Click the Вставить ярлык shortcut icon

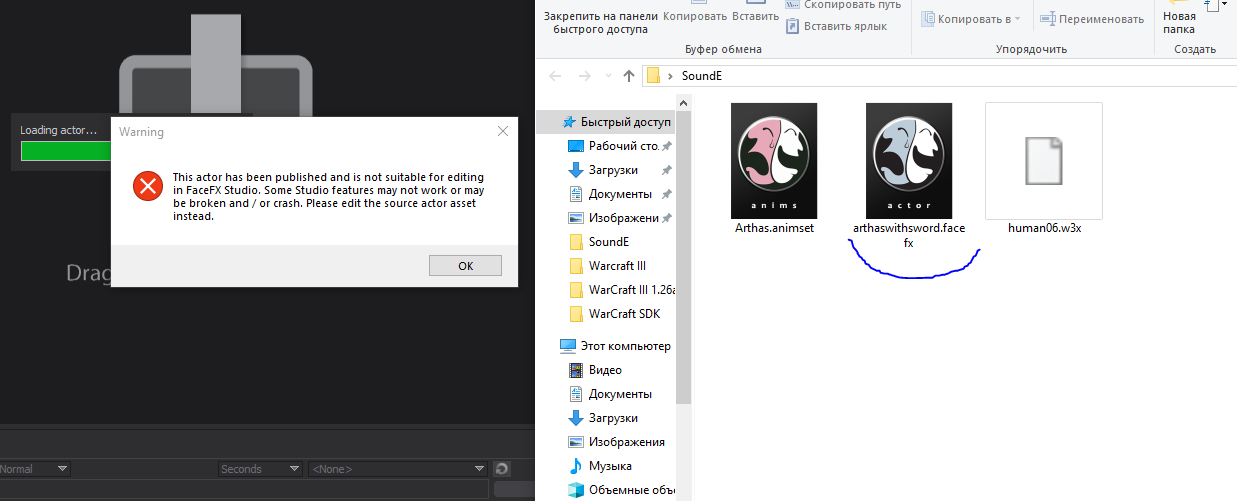point(793,26)
